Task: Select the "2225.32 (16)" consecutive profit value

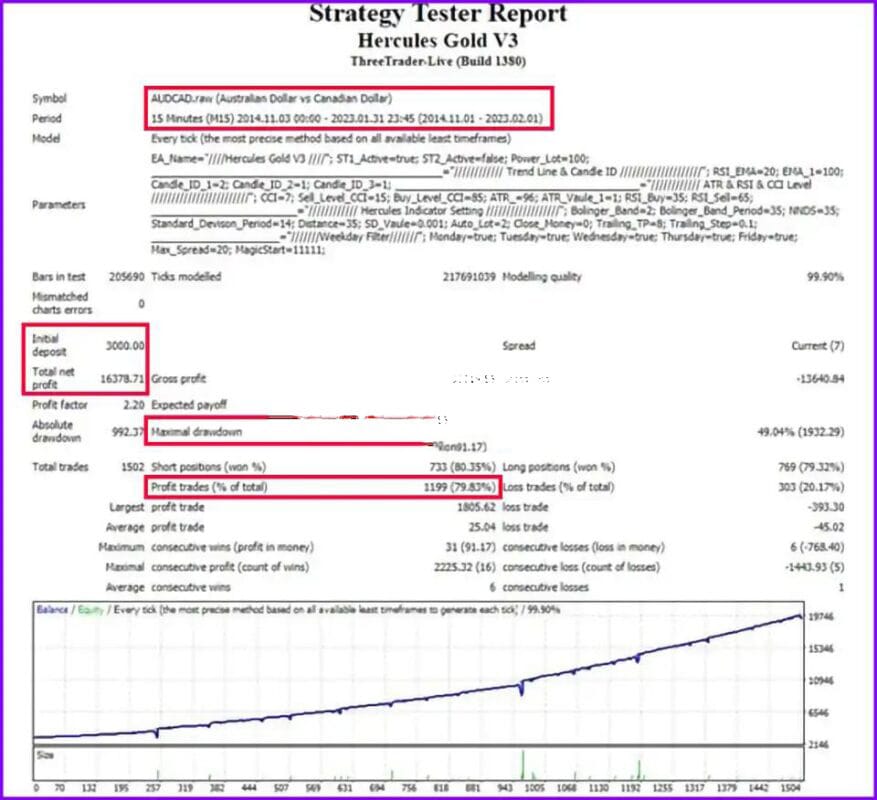Action: point(465,567)
